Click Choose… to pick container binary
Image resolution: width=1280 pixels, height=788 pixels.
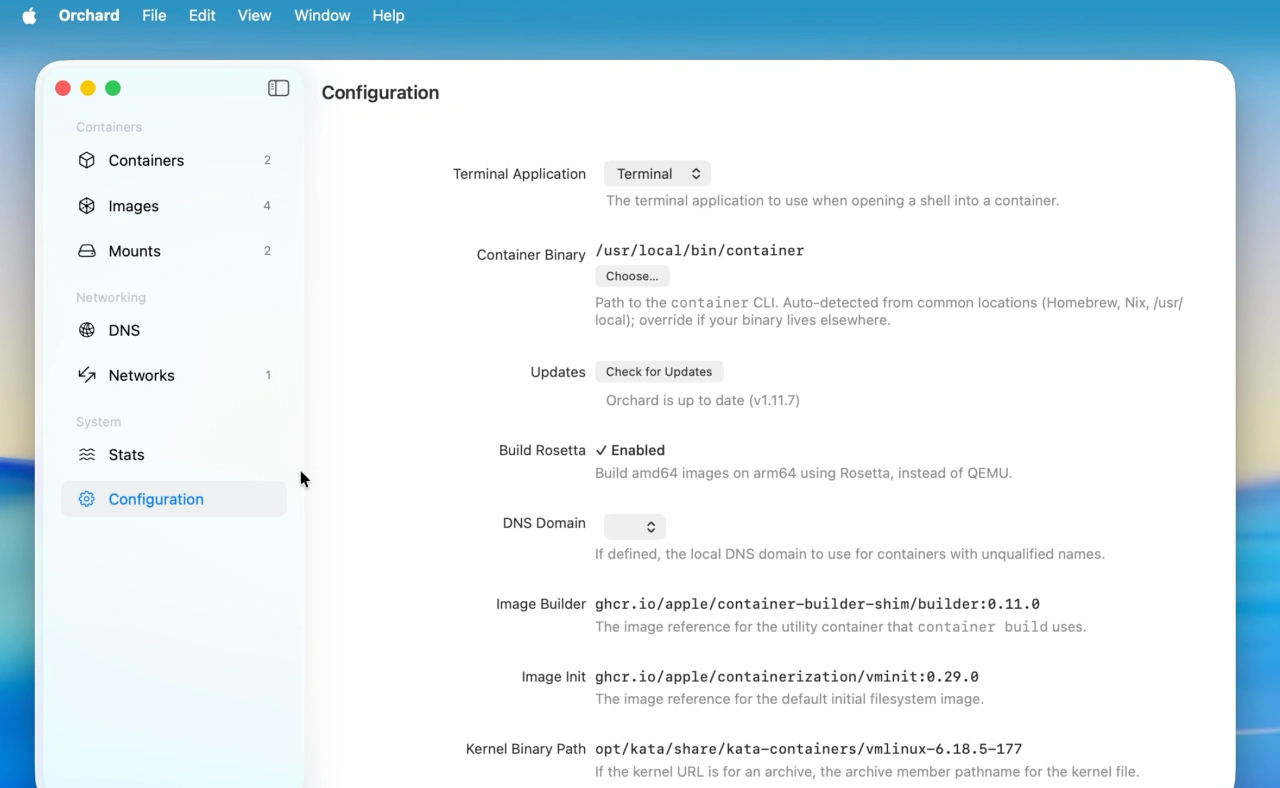[x=632, y=276]
